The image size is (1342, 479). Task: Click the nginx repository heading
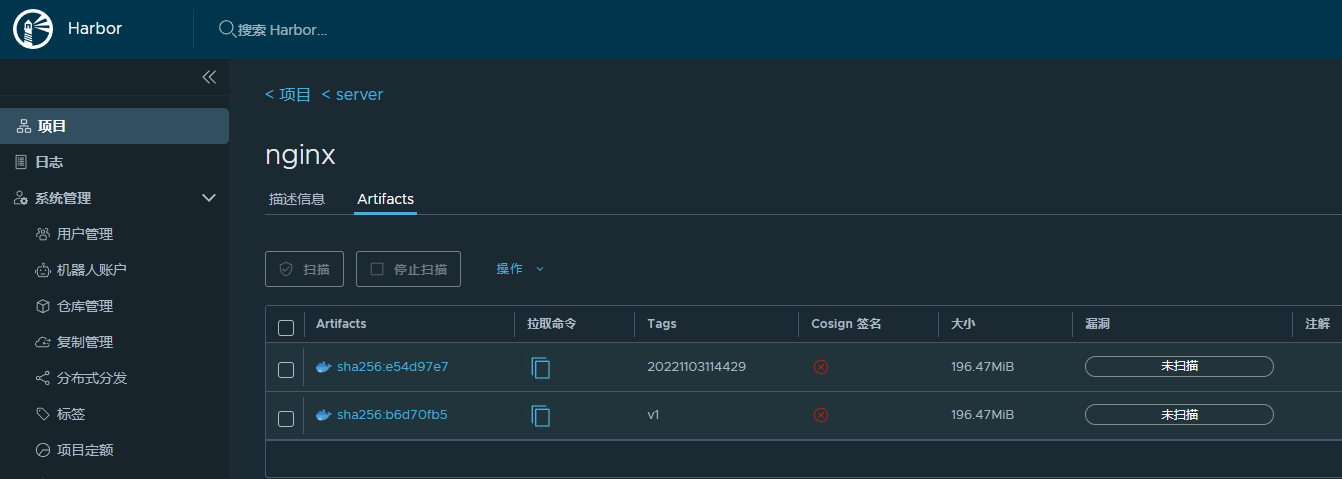coord(300,155)
